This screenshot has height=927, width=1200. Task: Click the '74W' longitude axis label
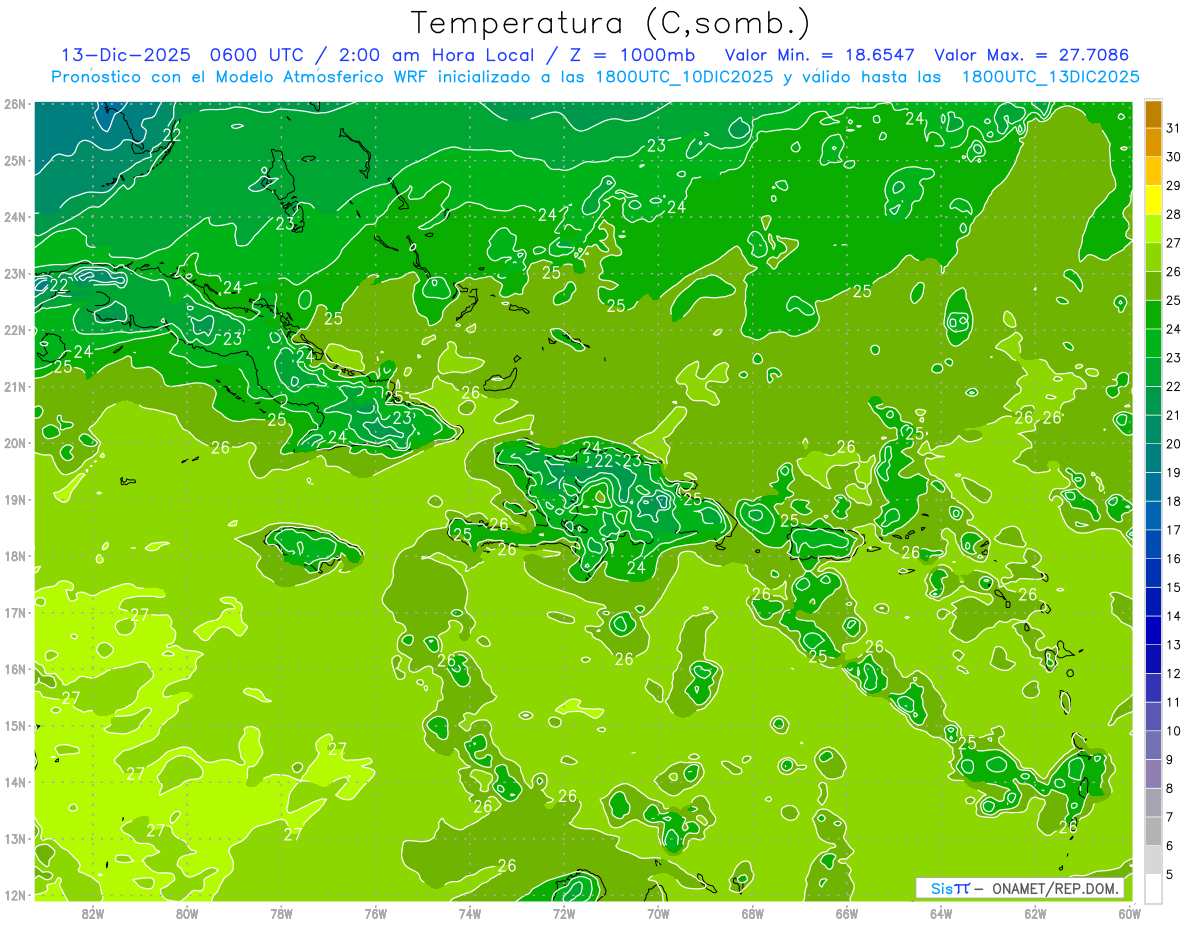469,912
